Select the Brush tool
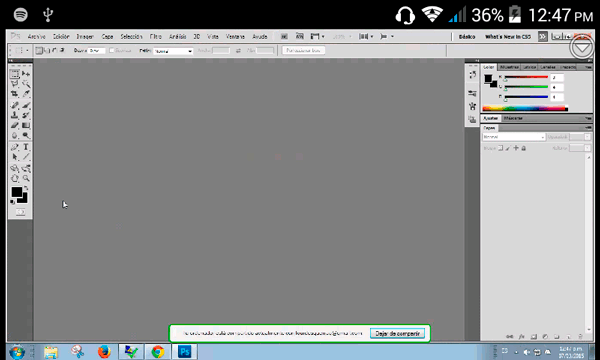 [x=26, y=105]
